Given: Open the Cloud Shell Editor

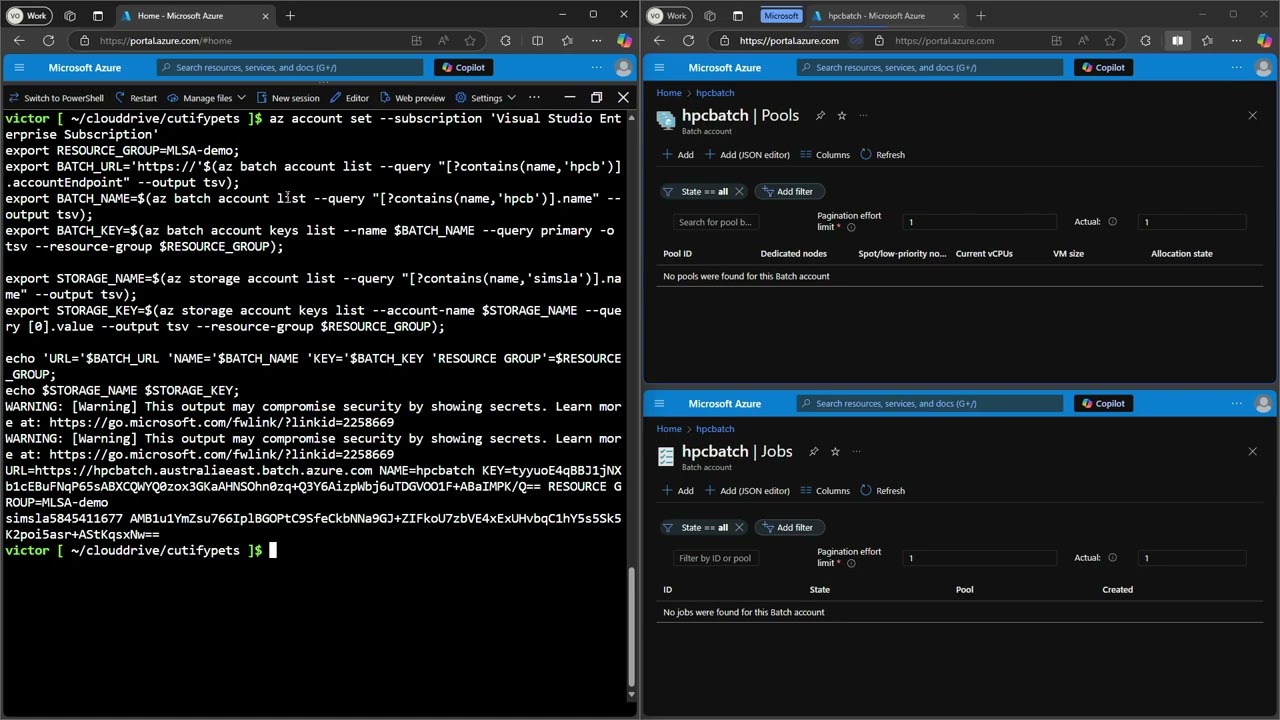Looking at the screenshot, I should pos(350,98).
